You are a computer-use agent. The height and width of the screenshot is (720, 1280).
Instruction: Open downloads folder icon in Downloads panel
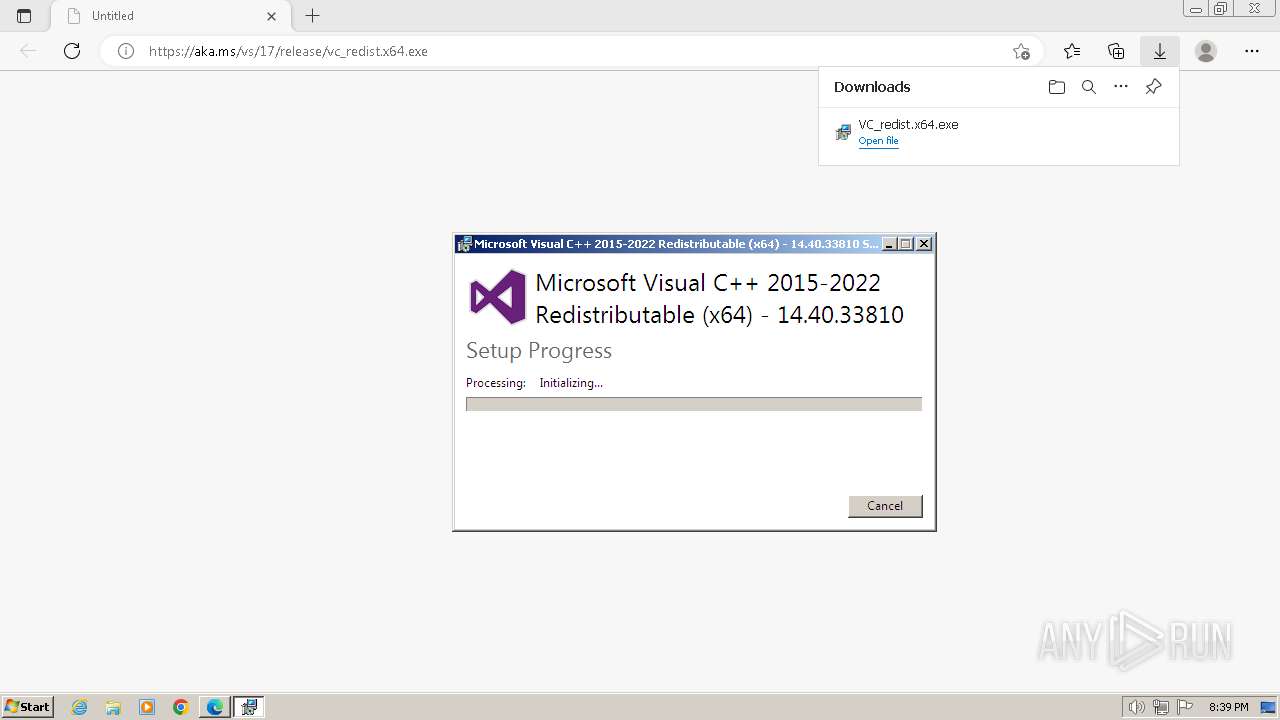1057,87
